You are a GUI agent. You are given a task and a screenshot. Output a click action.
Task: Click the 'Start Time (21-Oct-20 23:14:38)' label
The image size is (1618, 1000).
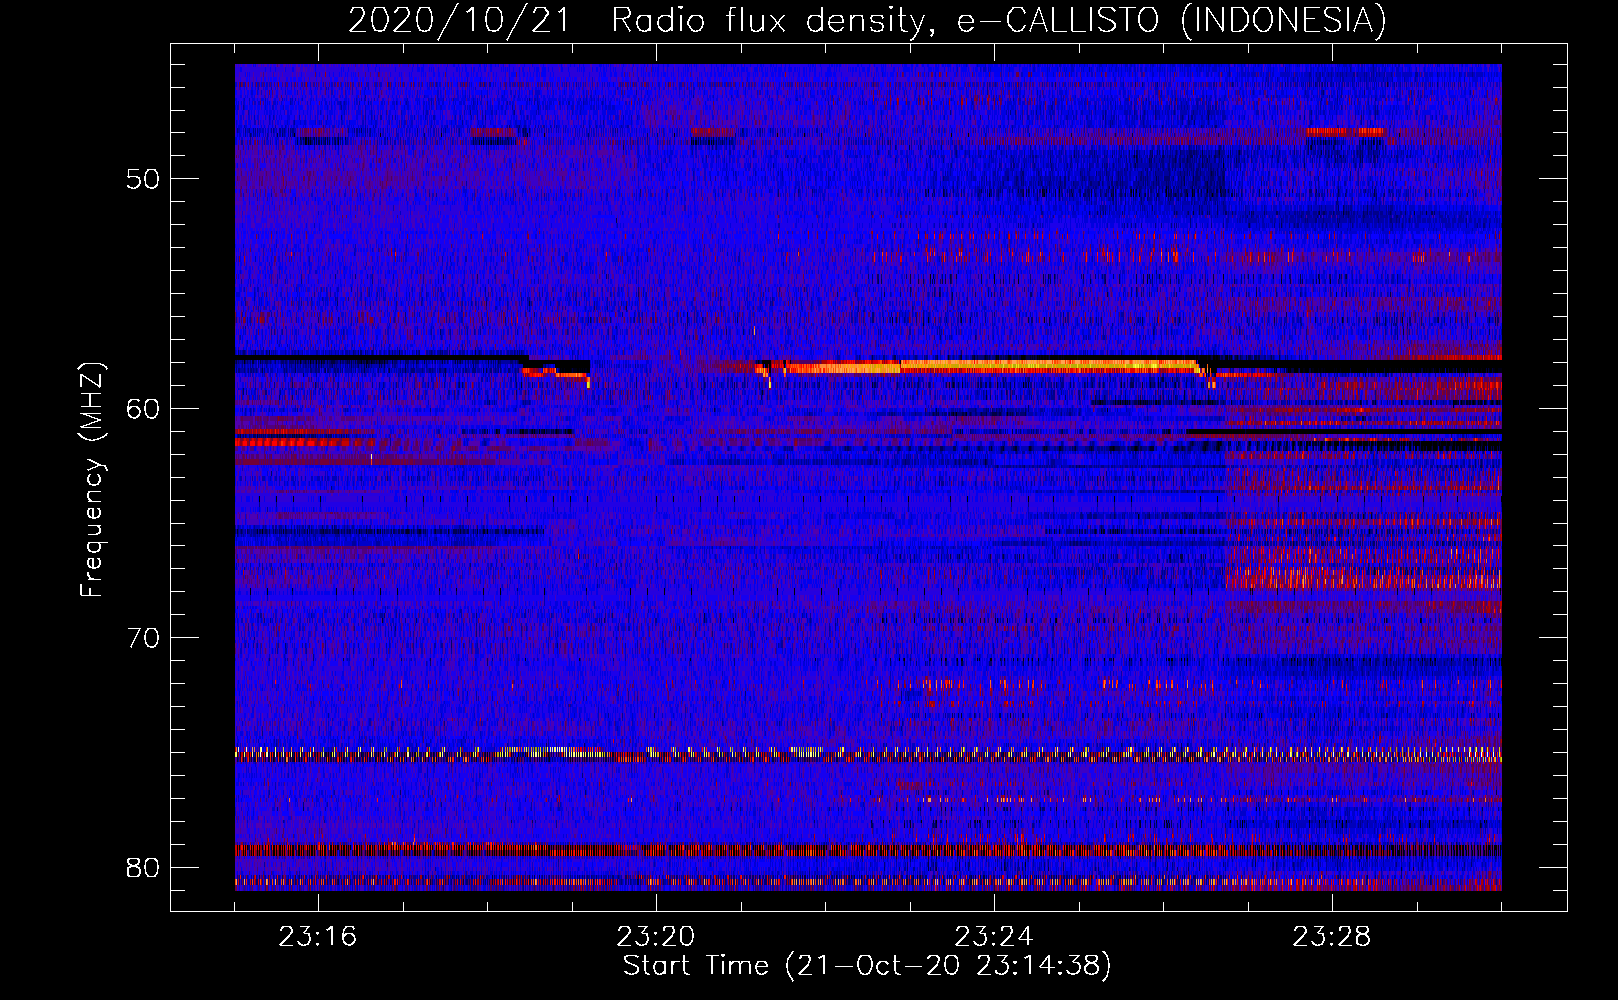[867, 966]
